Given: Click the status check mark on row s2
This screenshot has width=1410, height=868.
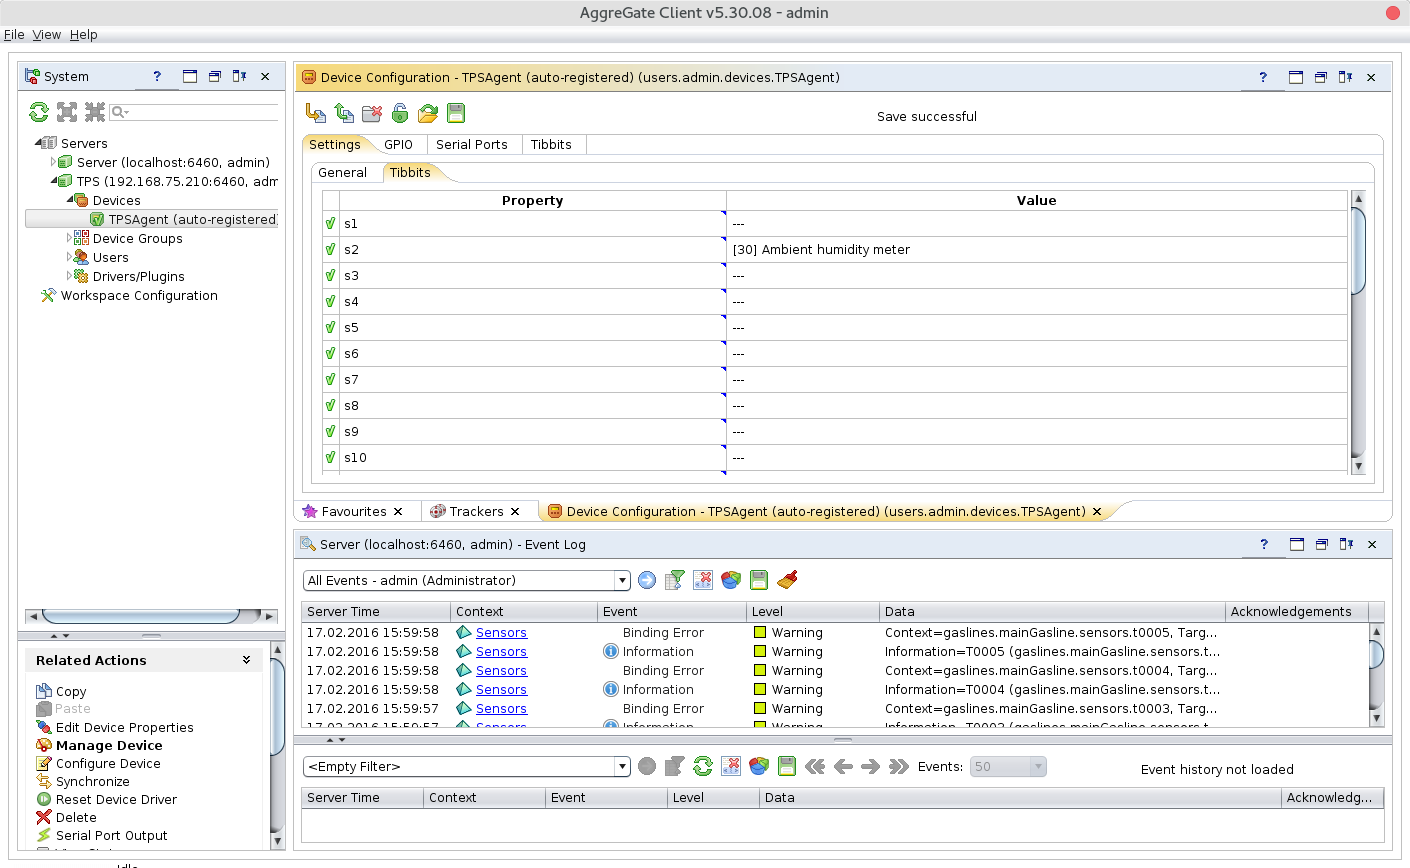Looking at the screenshot, I should pos(330,249).
